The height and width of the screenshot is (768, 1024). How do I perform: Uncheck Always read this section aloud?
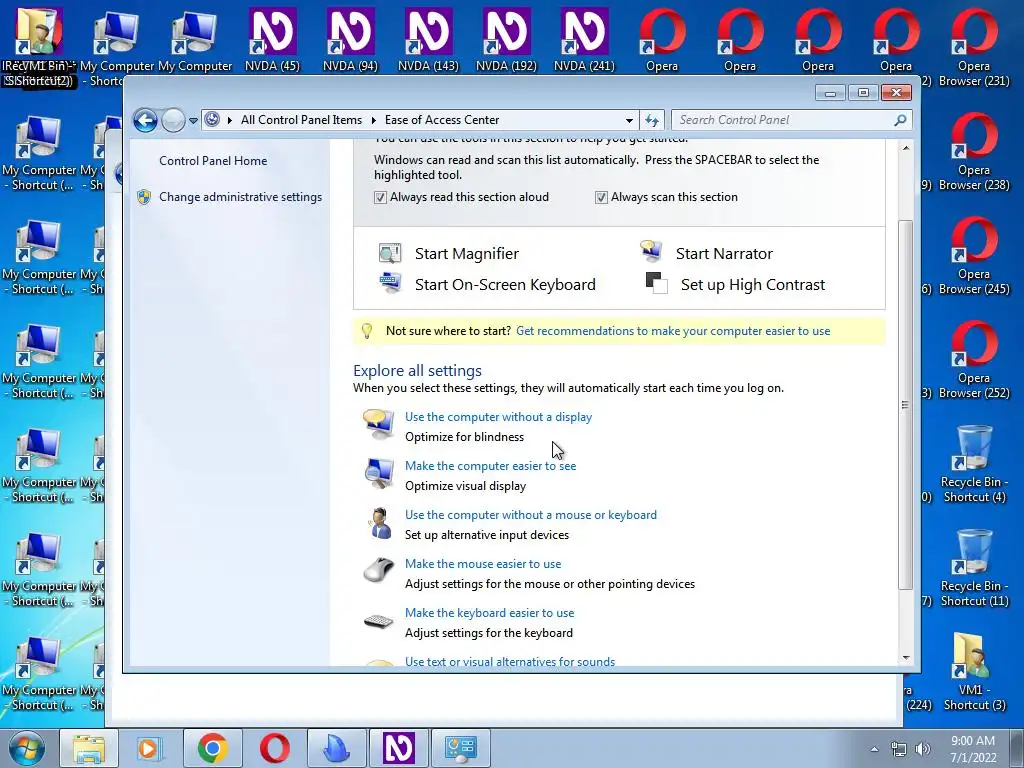tap(380, 197)
